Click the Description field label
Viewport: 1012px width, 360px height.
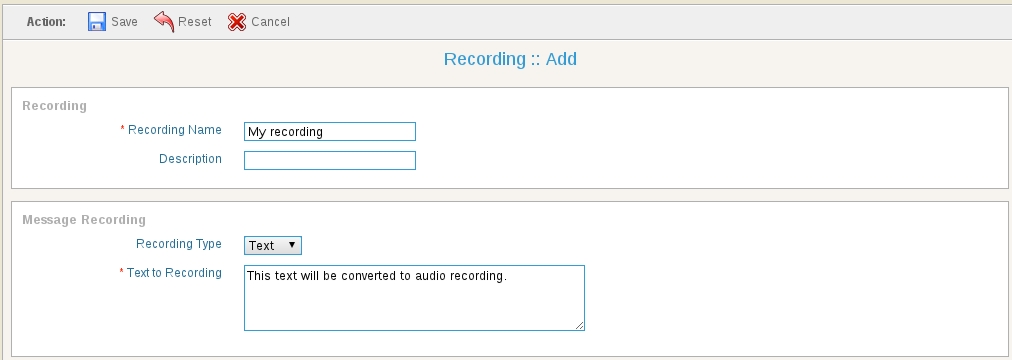tap(190, 159)
